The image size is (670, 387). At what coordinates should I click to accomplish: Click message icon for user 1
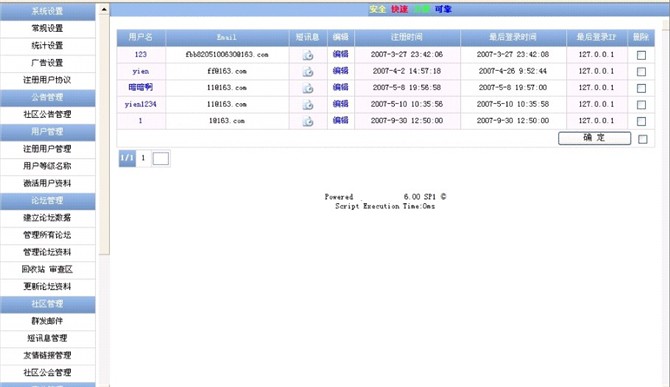(x=308, y=121)
